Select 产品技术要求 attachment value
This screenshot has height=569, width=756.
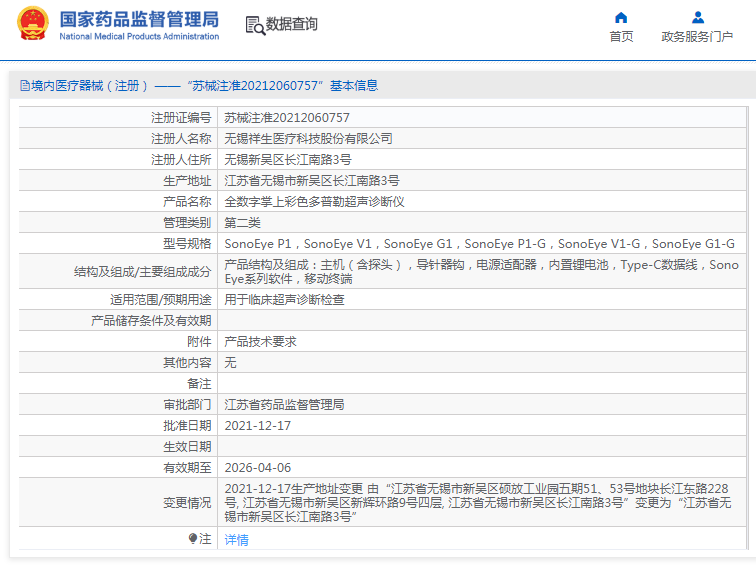click(x=260, y=342)
